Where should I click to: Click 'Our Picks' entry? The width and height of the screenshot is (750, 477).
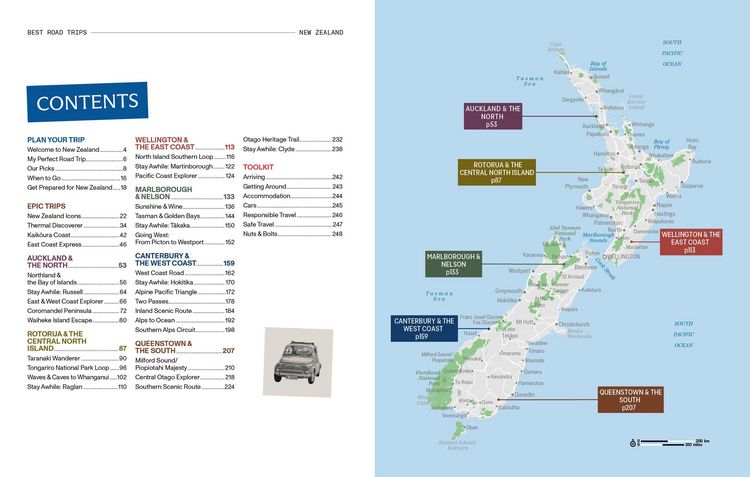(x=77, y=168)
